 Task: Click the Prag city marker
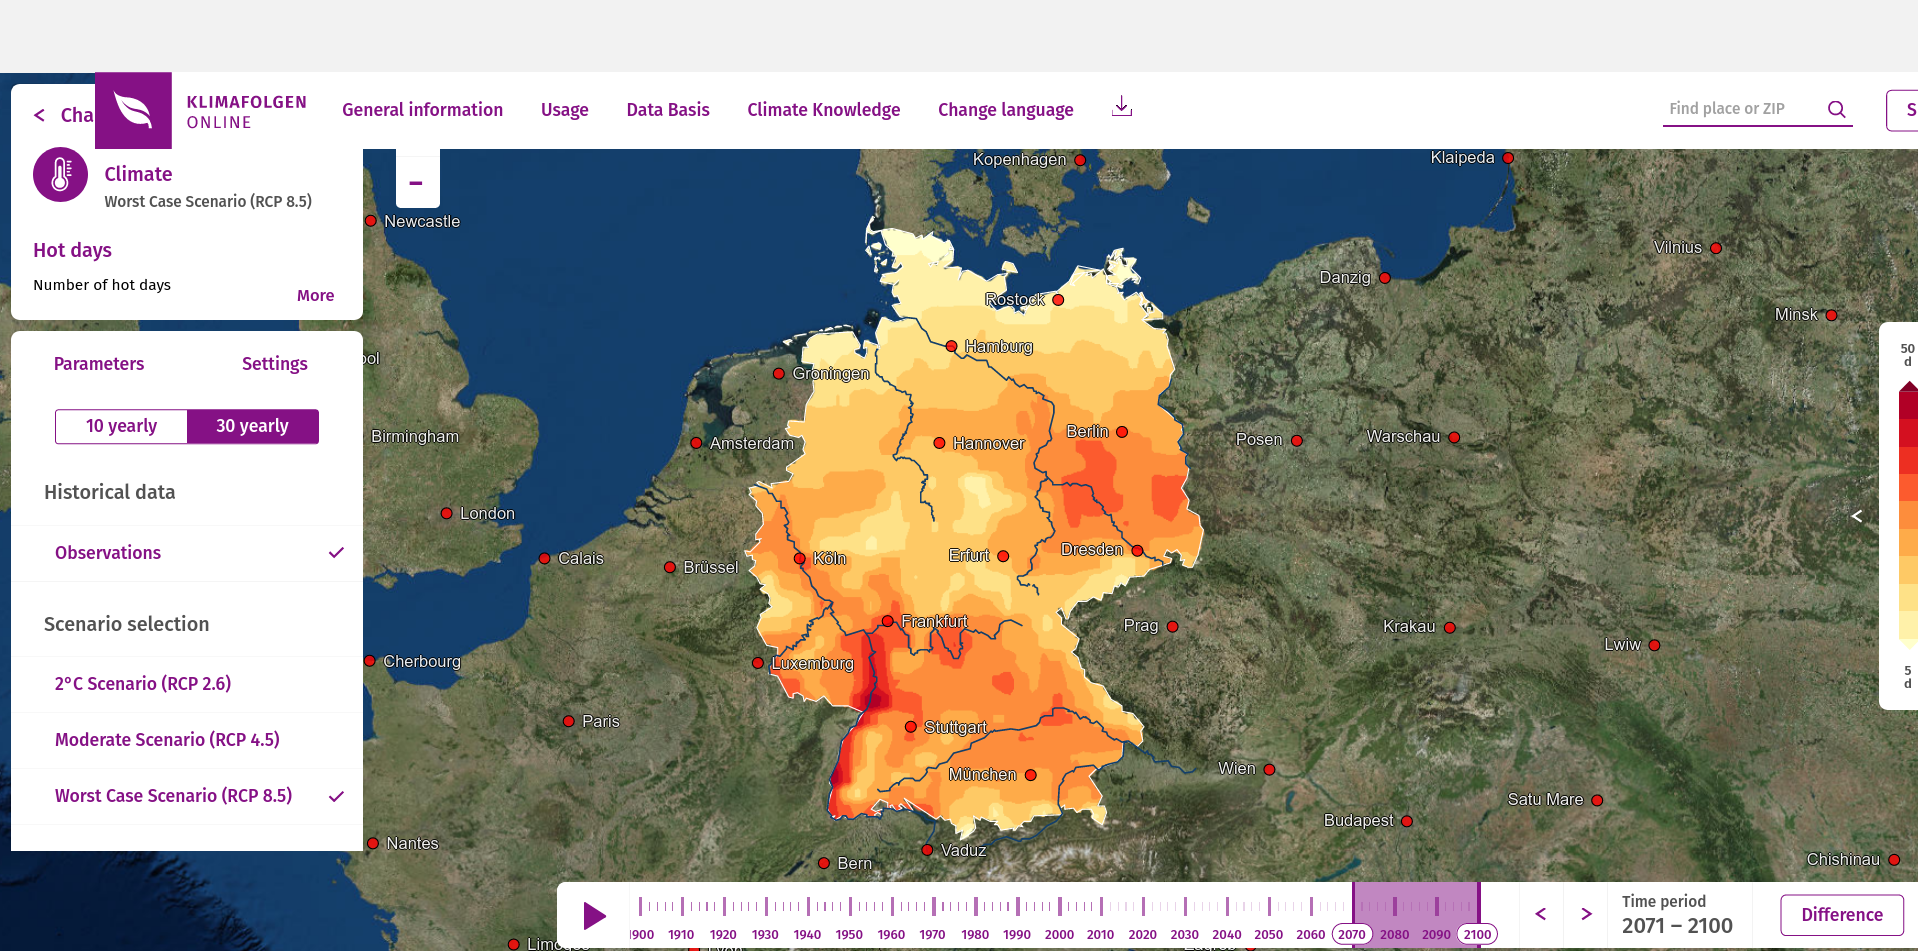pyautogui.click(x=1172, y=627)
